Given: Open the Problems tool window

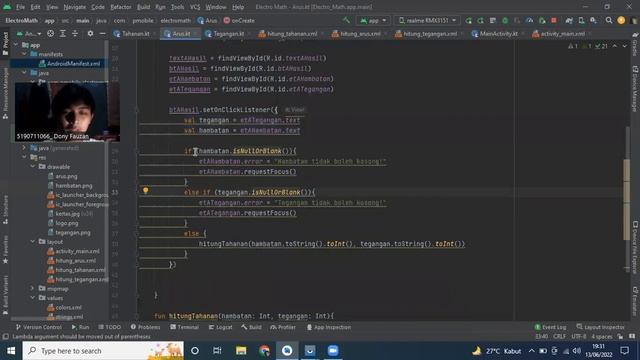Looking at the screenshot, I should pyautogui.click(x=145, y=327).
